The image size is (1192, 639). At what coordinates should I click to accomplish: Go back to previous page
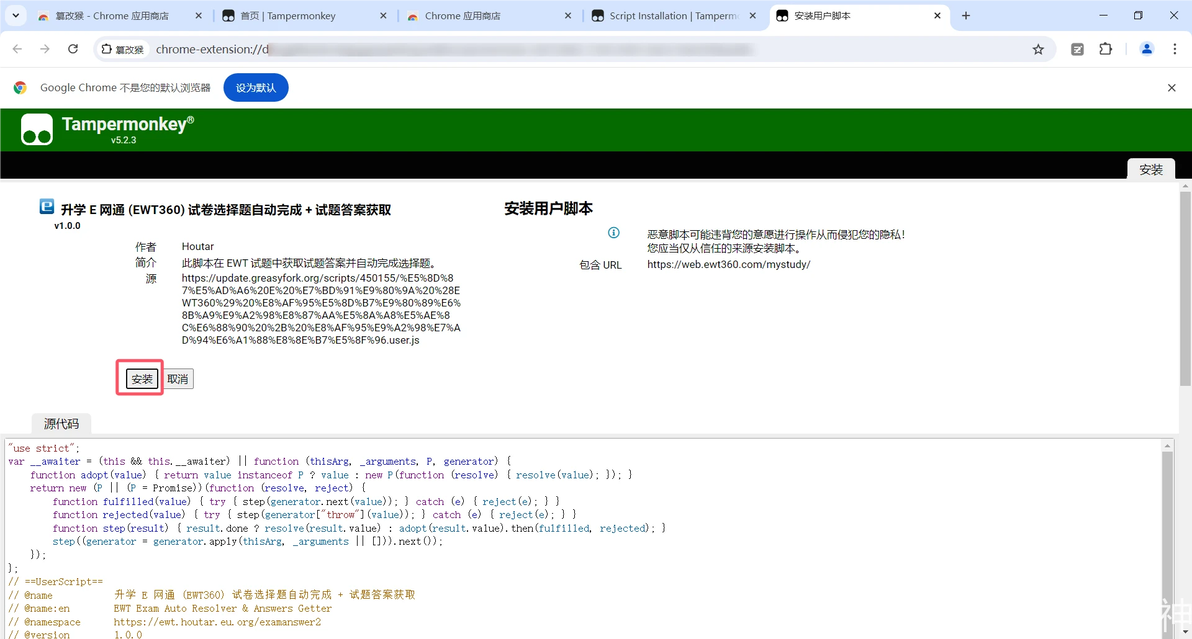(17, 49)
